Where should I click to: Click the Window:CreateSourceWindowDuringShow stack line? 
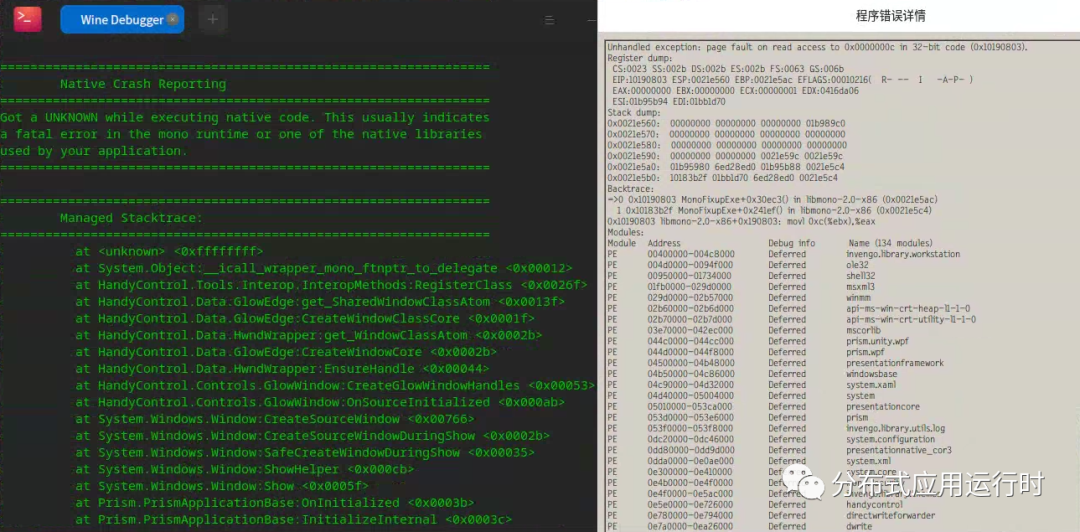pyautogui.click(x=313, y=436)
